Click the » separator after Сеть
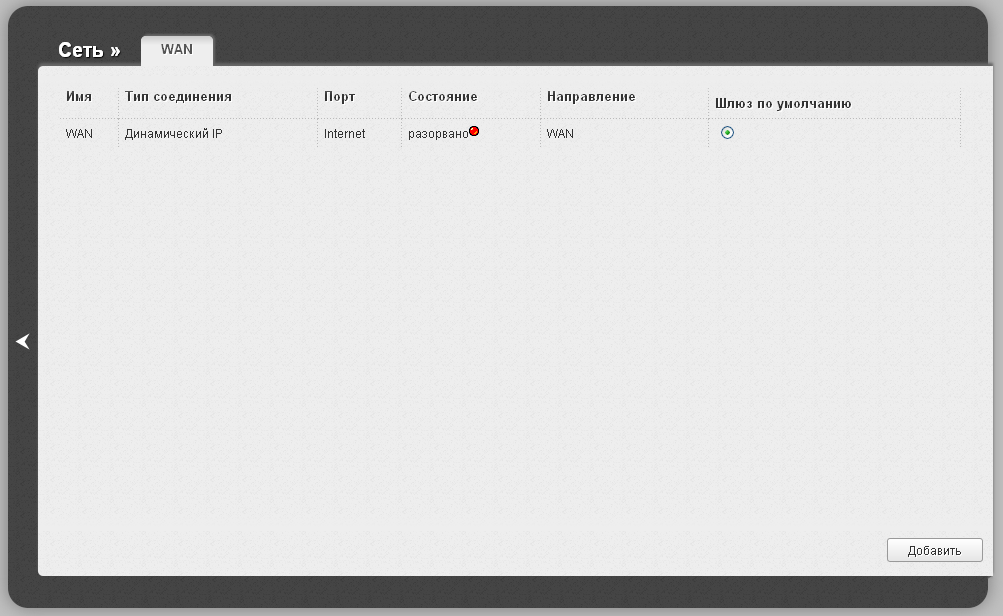The image size is (1003, 616). pos(115,51)
